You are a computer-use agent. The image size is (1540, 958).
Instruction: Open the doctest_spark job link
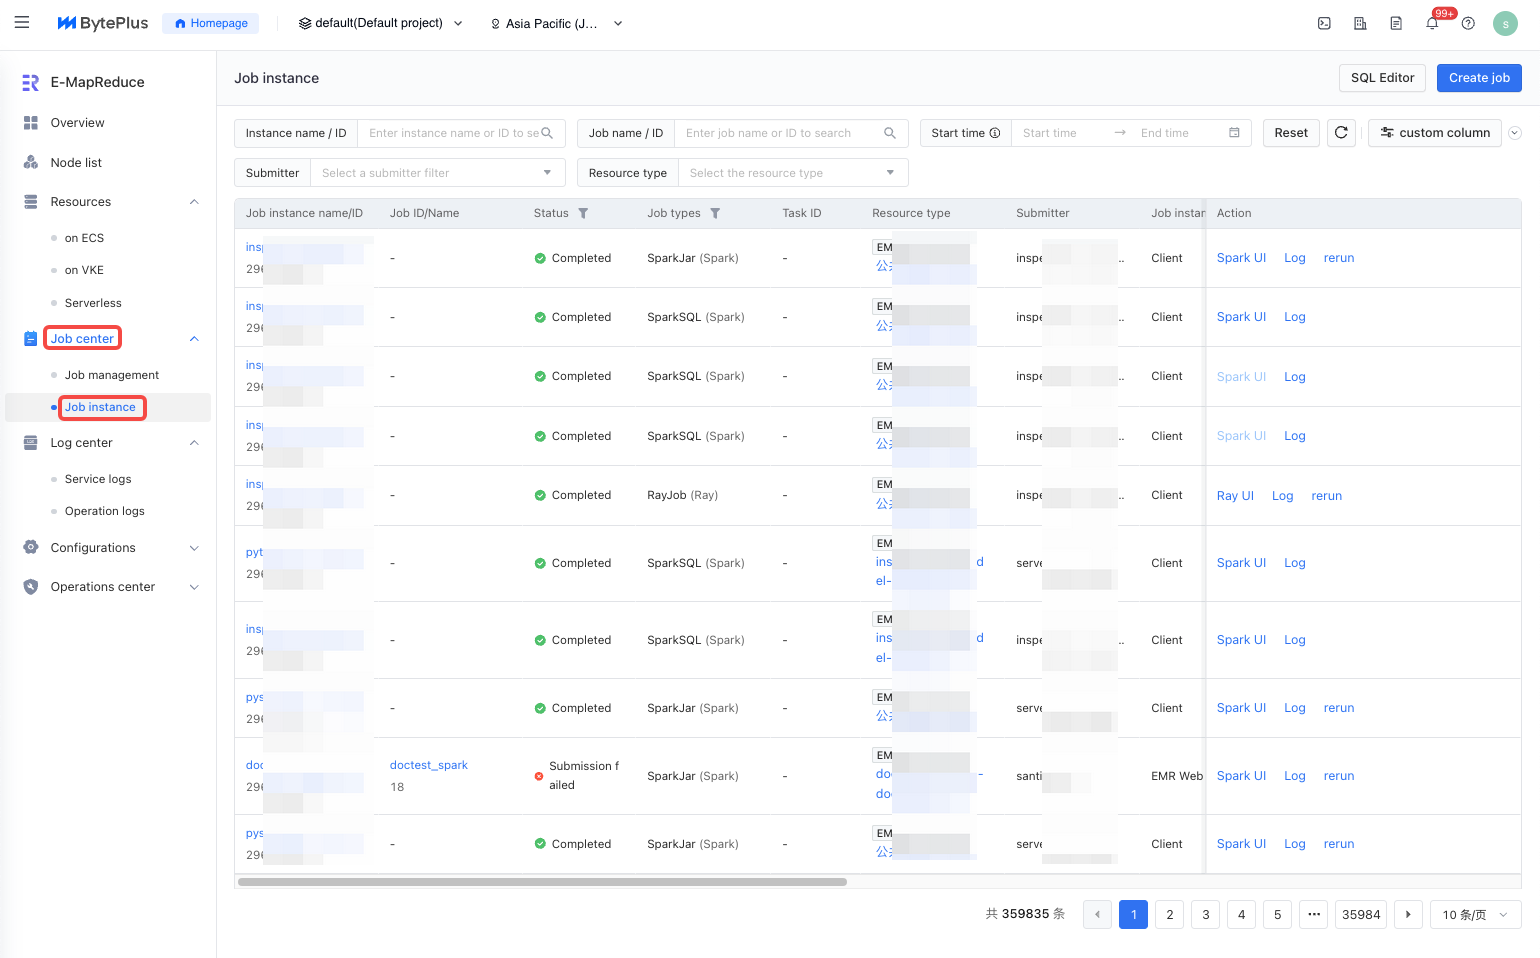click(x=428, y=765)
